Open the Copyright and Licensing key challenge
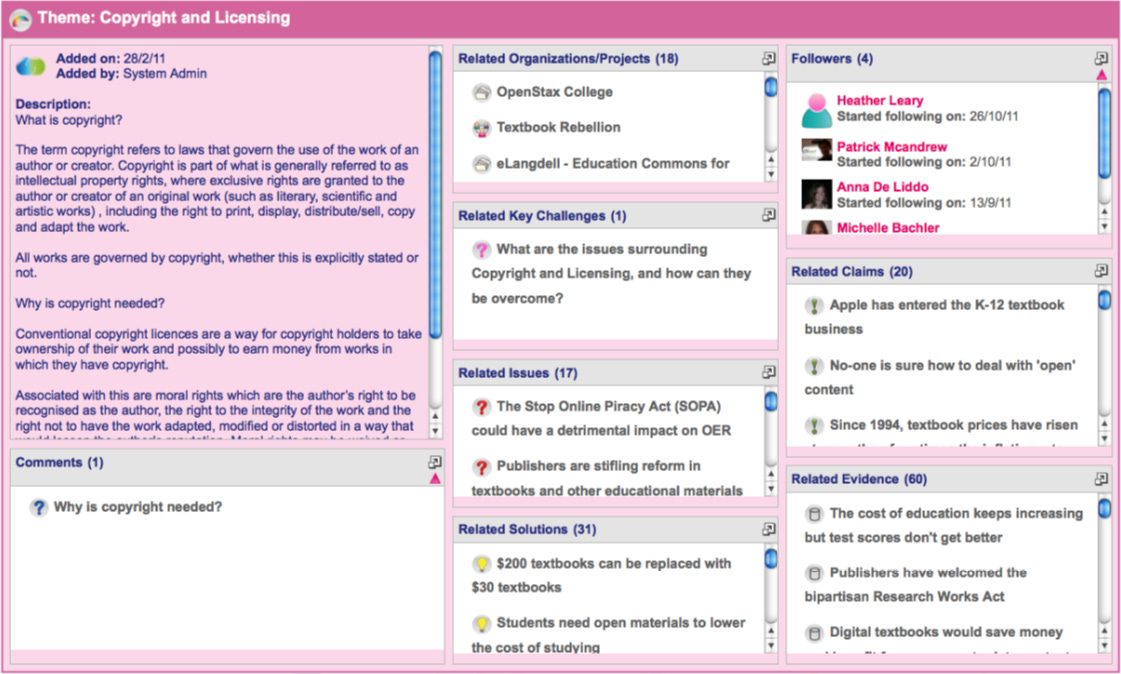The height and width of the screenshot is (674, 1121). tap(611, 274)
